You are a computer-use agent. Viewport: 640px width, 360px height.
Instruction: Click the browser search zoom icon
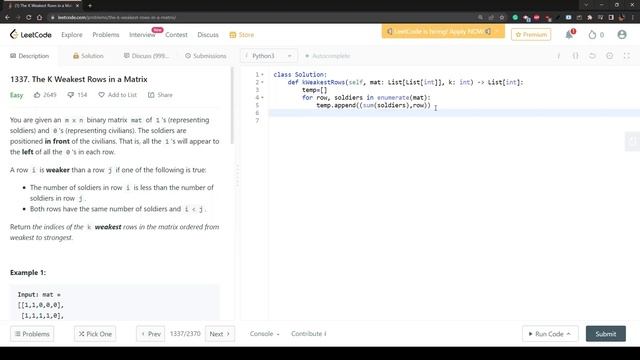point(480,18)
